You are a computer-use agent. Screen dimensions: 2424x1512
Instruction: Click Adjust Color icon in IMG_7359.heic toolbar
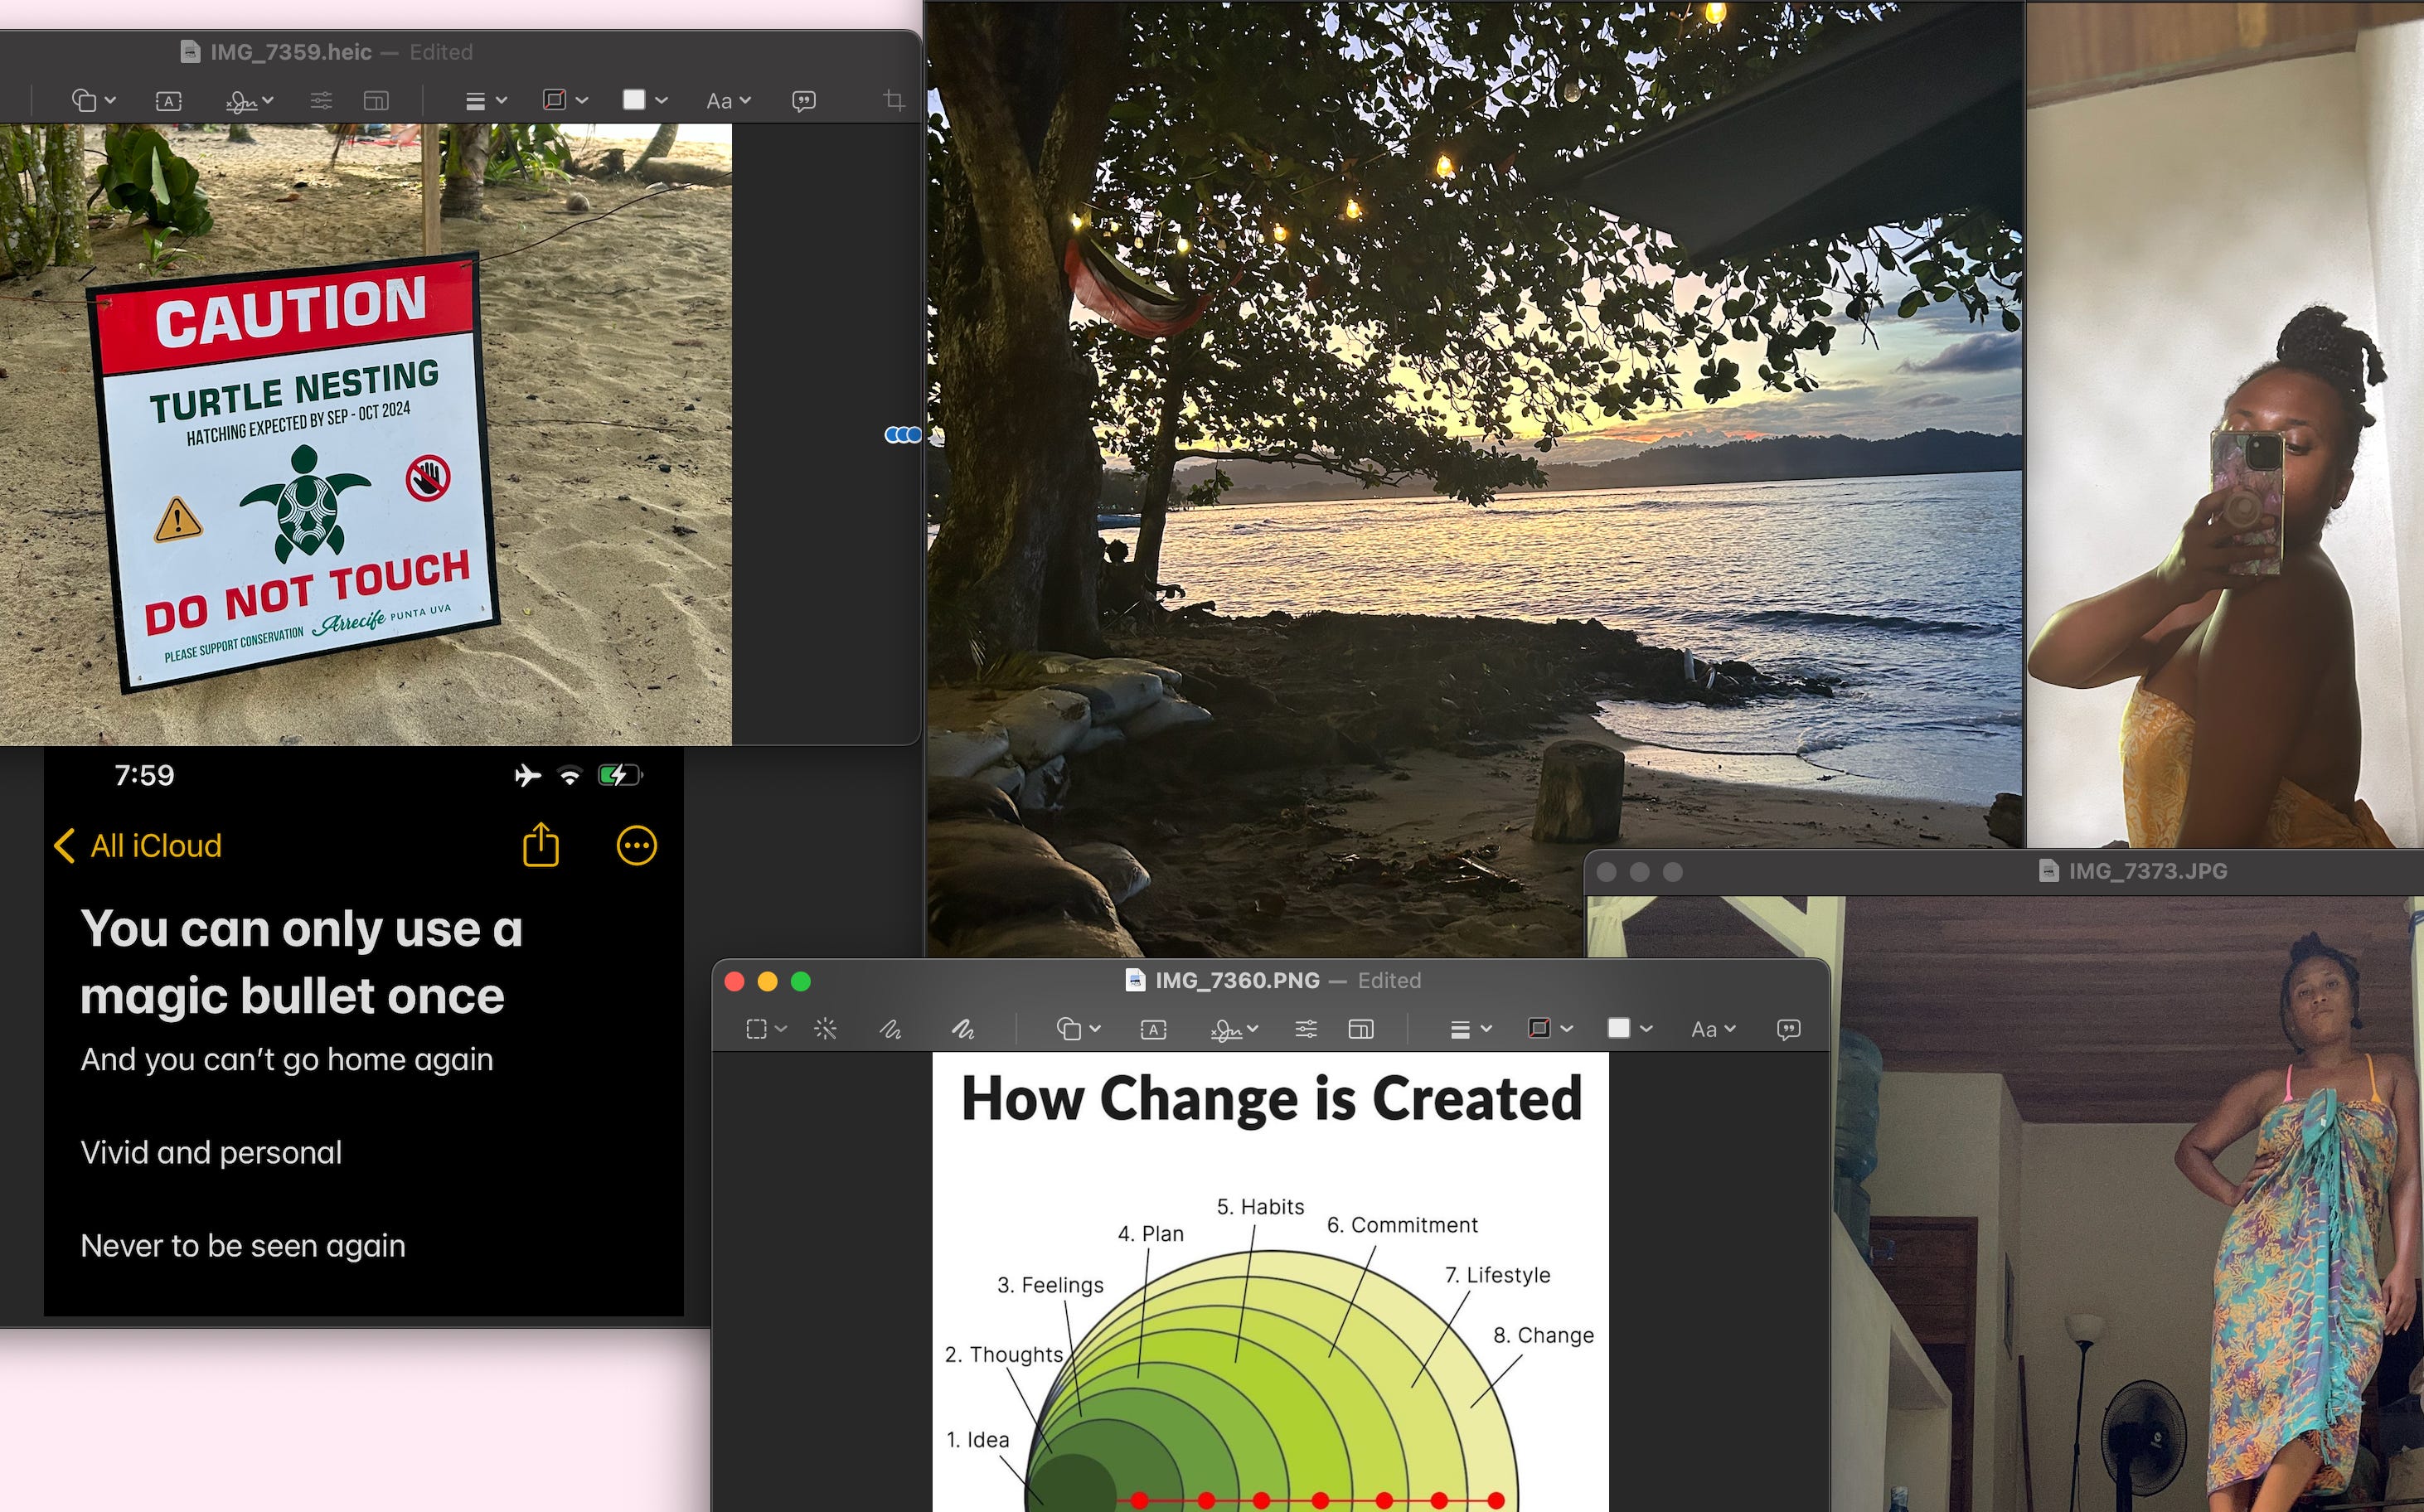coord(321,101)
